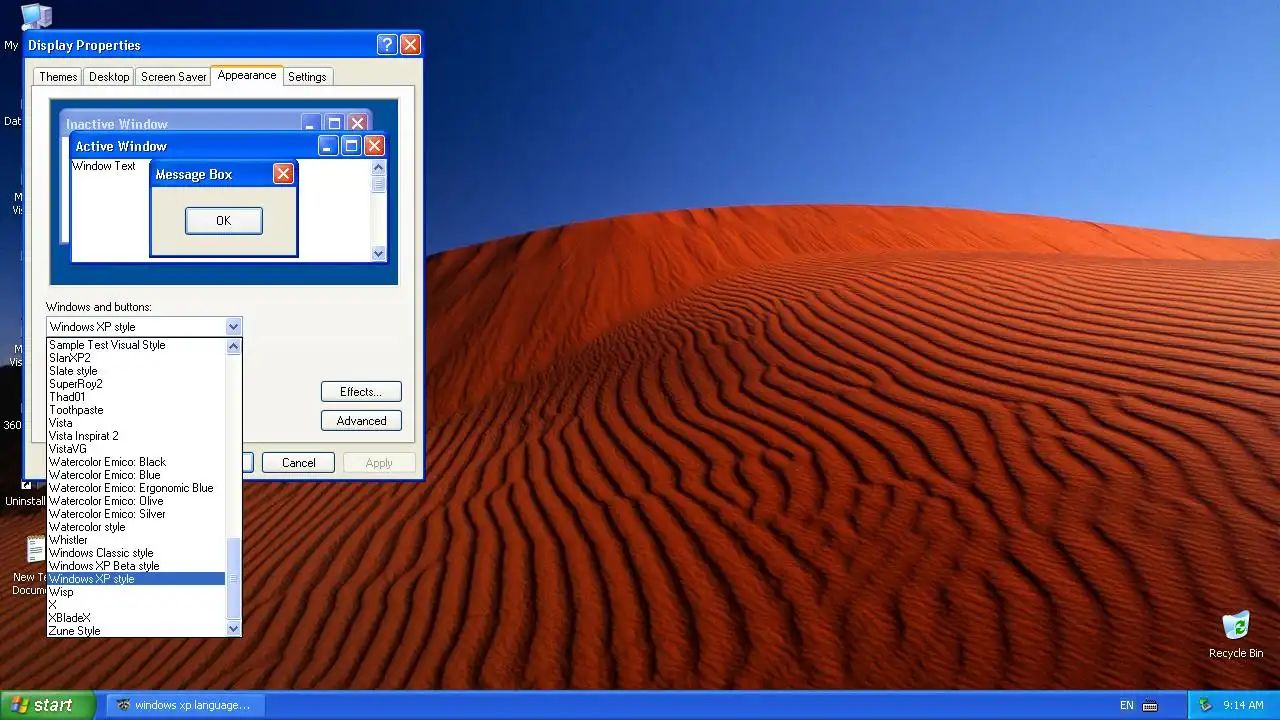Image resolution: width=1280 pixels, height=720 pixels.
Task: Open the Recycle Bin desktop icon
Action: [x=1236, y=635]
